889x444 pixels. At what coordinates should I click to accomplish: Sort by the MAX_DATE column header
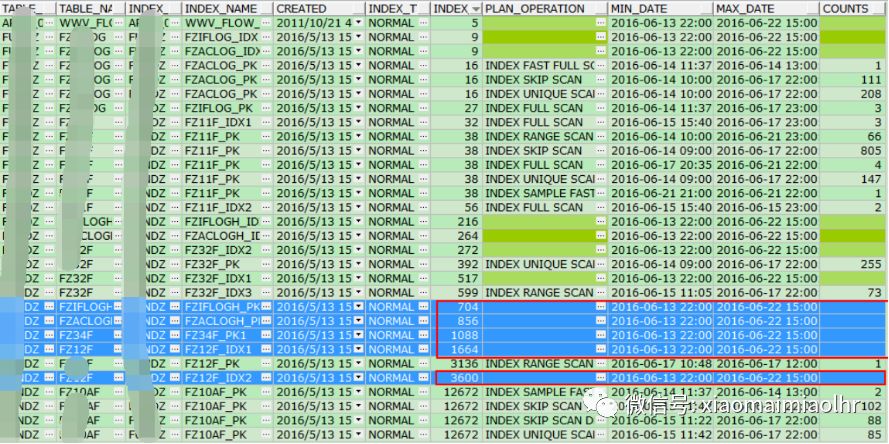coord(766,9)
